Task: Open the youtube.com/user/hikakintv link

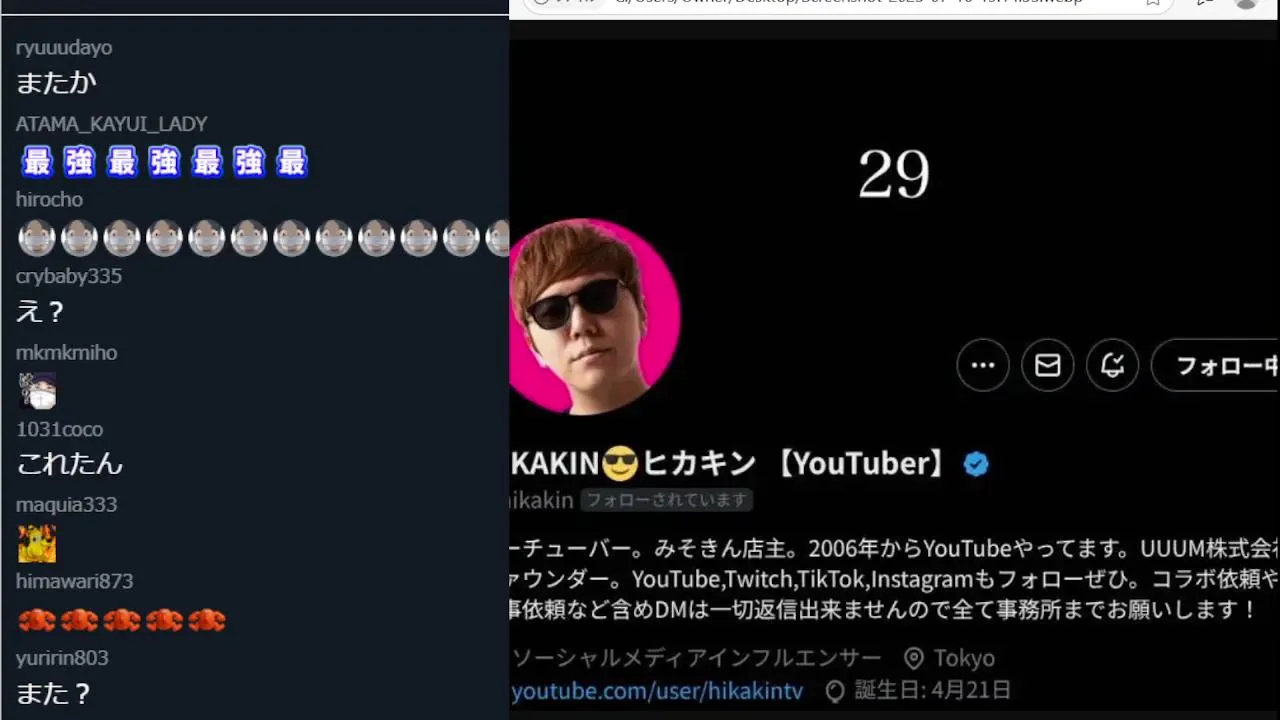Action: 657,690
